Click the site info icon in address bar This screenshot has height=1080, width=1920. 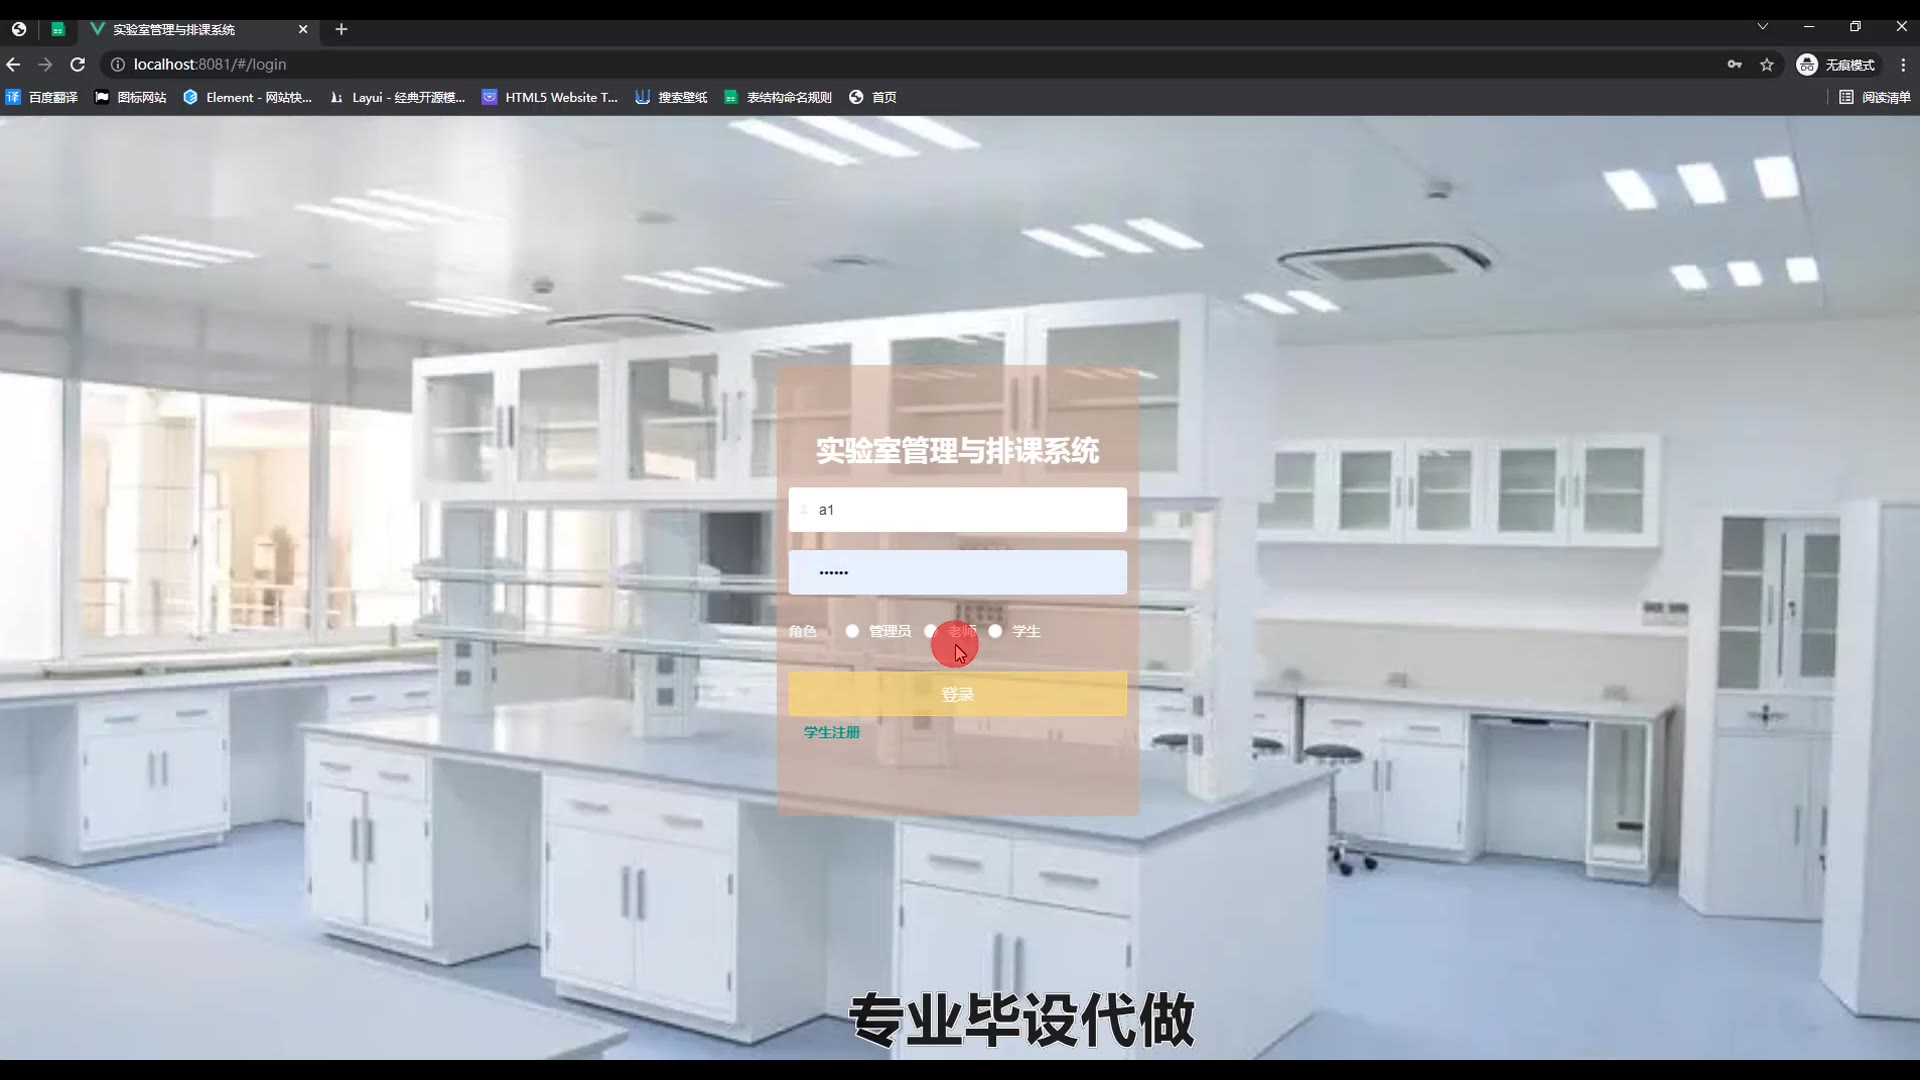point(117,64)
